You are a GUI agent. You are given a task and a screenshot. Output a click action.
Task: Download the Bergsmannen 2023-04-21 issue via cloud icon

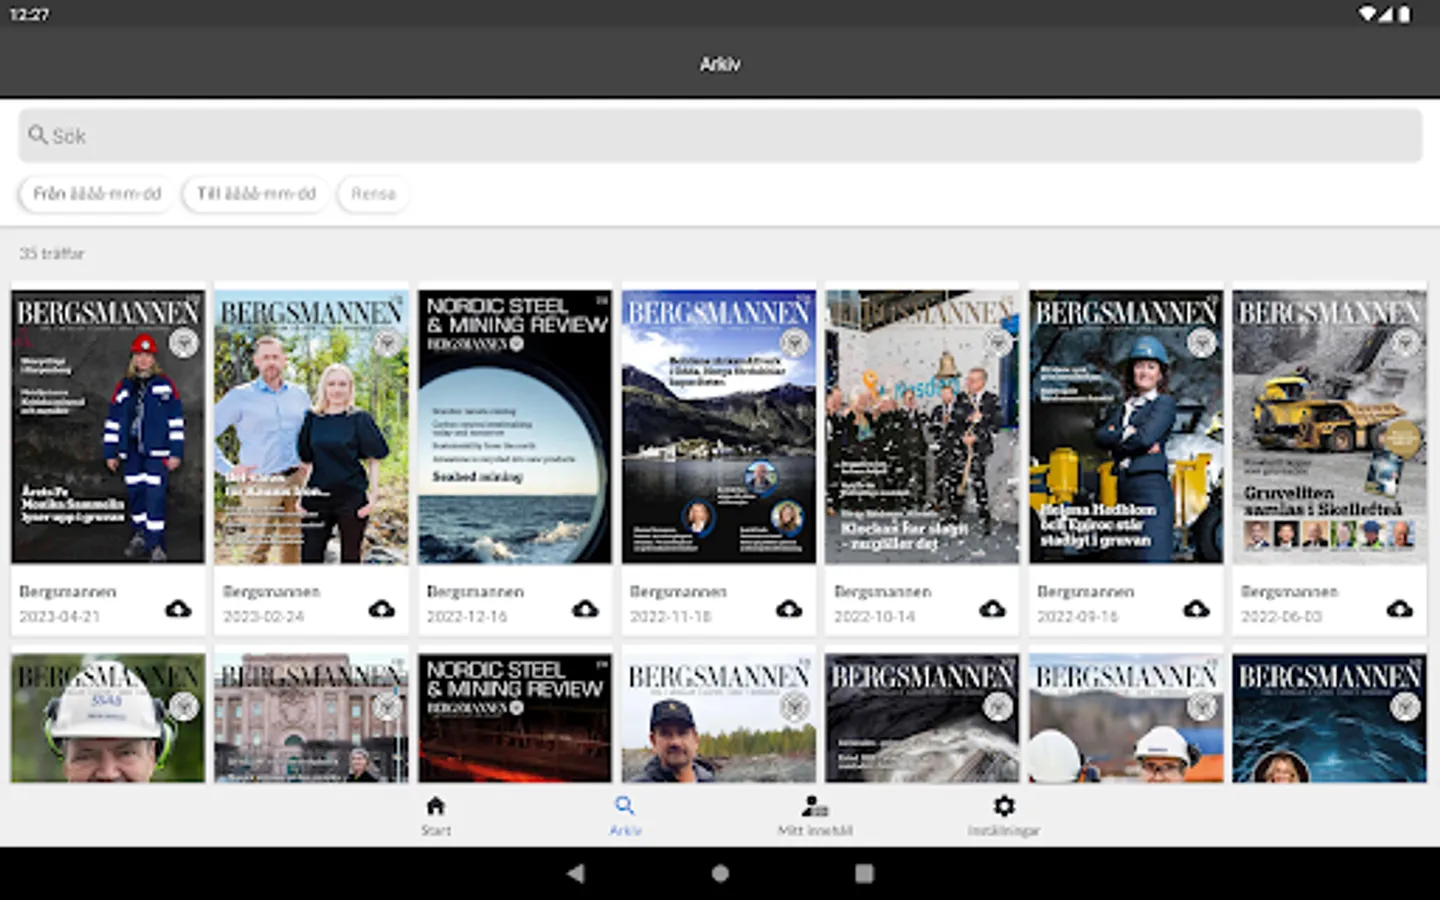[x=178, y=609]
